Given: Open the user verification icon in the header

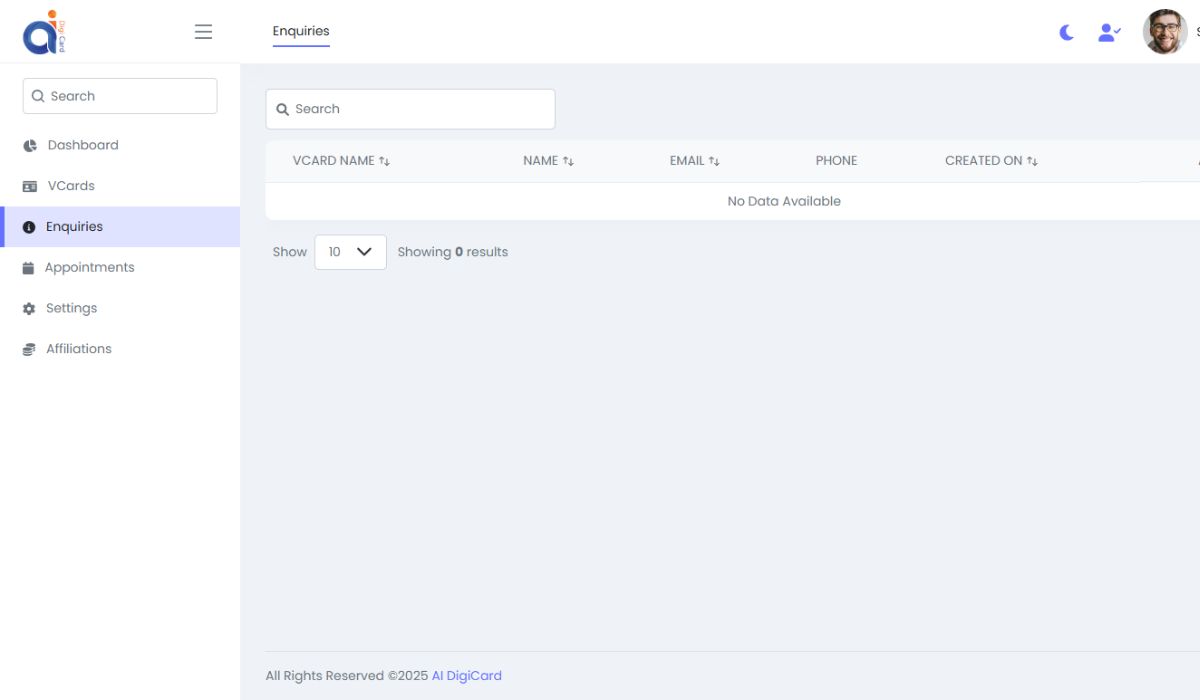Looking at the screenshot, I should pos(1109,32).
